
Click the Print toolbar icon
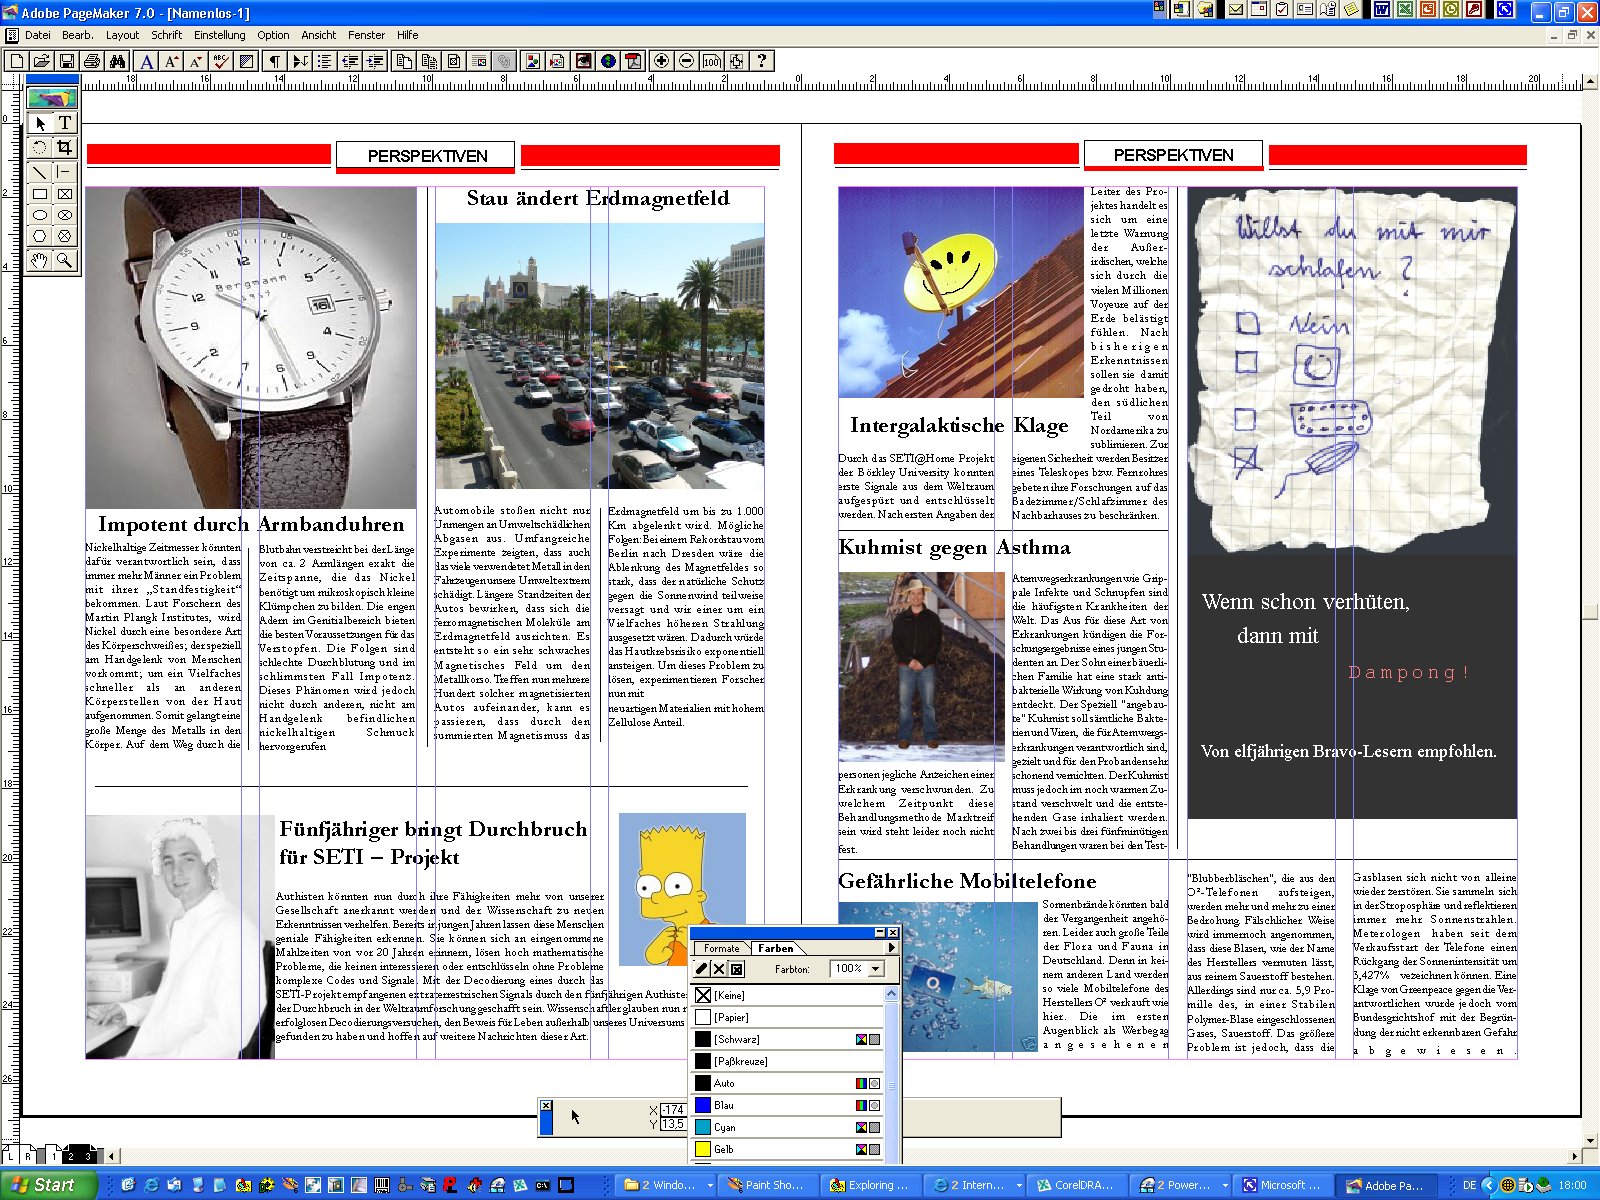click(x=92, y=61)
